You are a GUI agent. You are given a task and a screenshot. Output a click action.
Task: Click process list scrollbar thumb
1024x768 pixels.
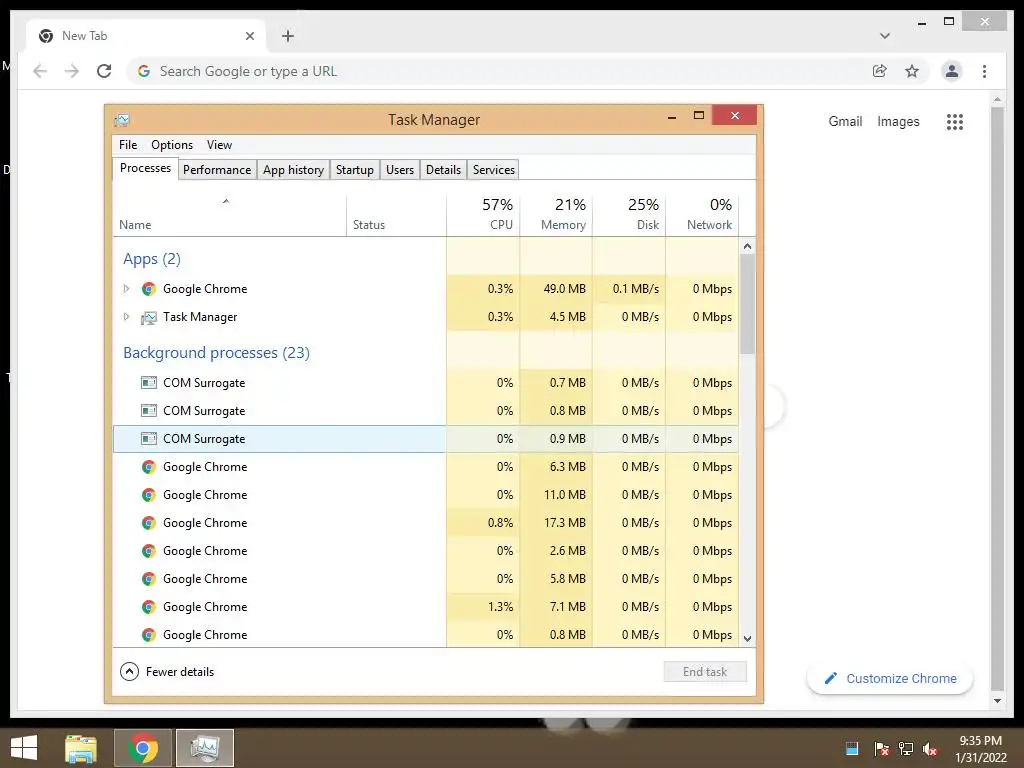click(747, 304)
